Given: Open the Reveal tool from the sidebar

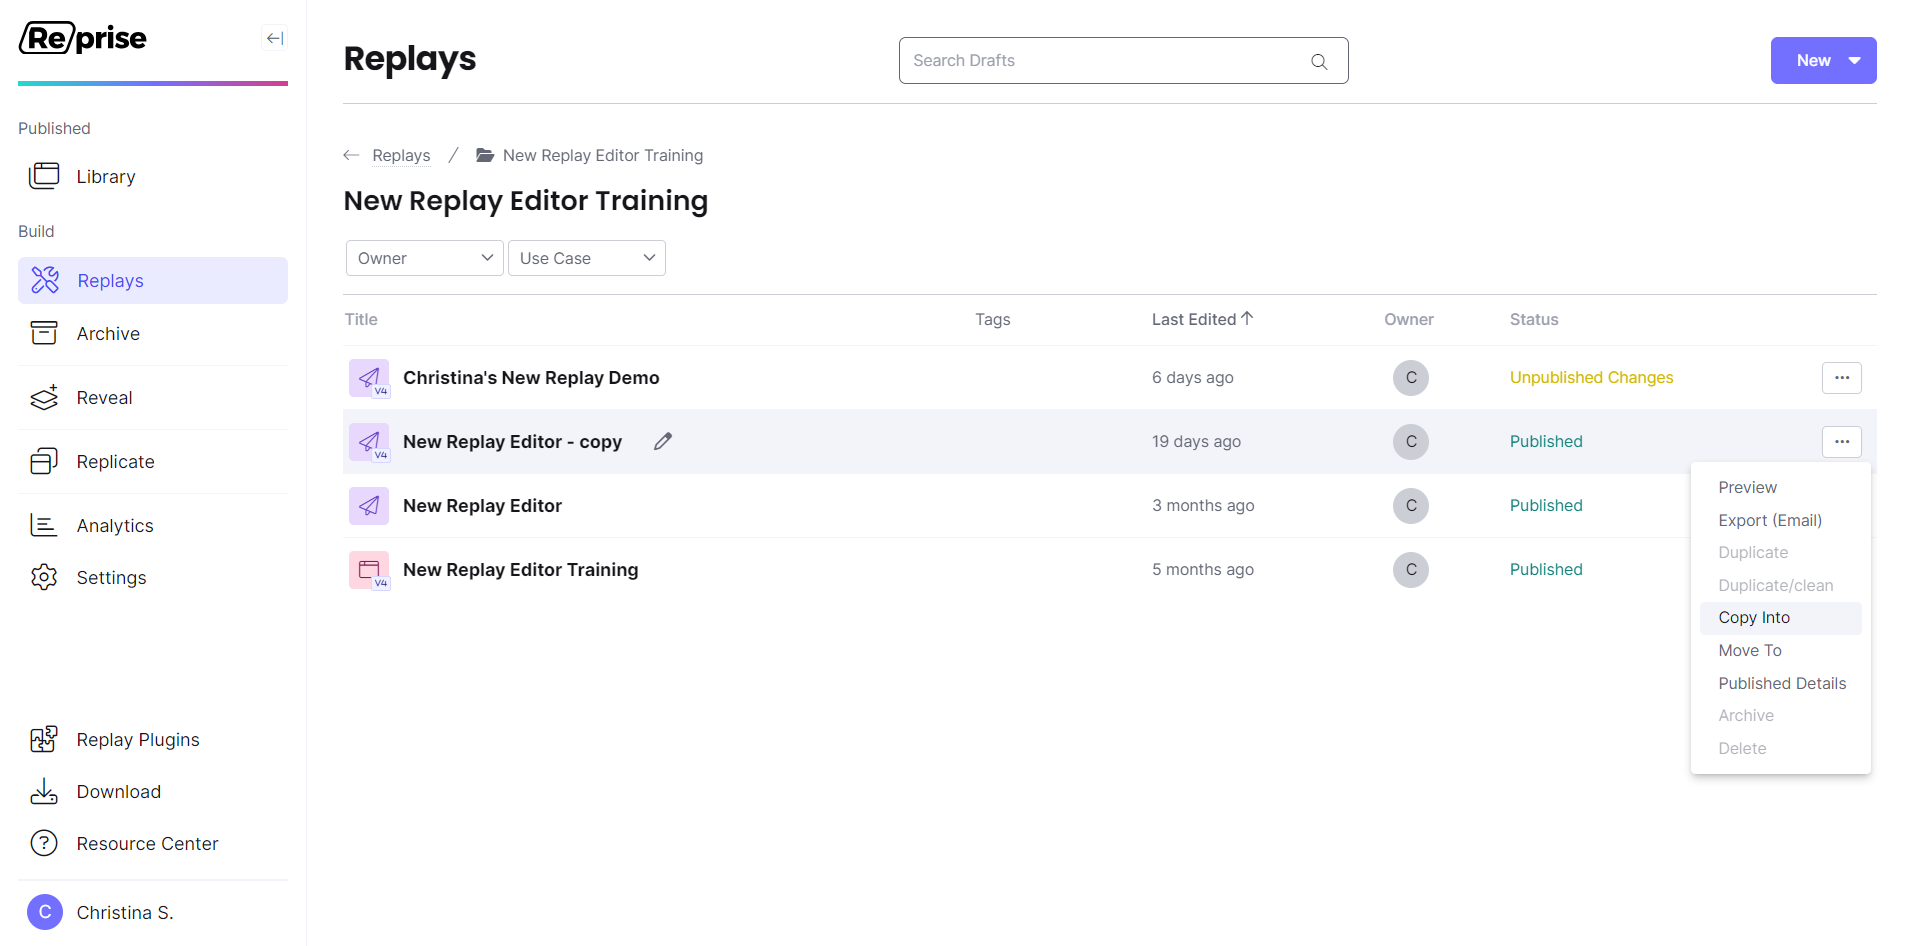Looking at the screenshot, I should click(x=44, y=397).
